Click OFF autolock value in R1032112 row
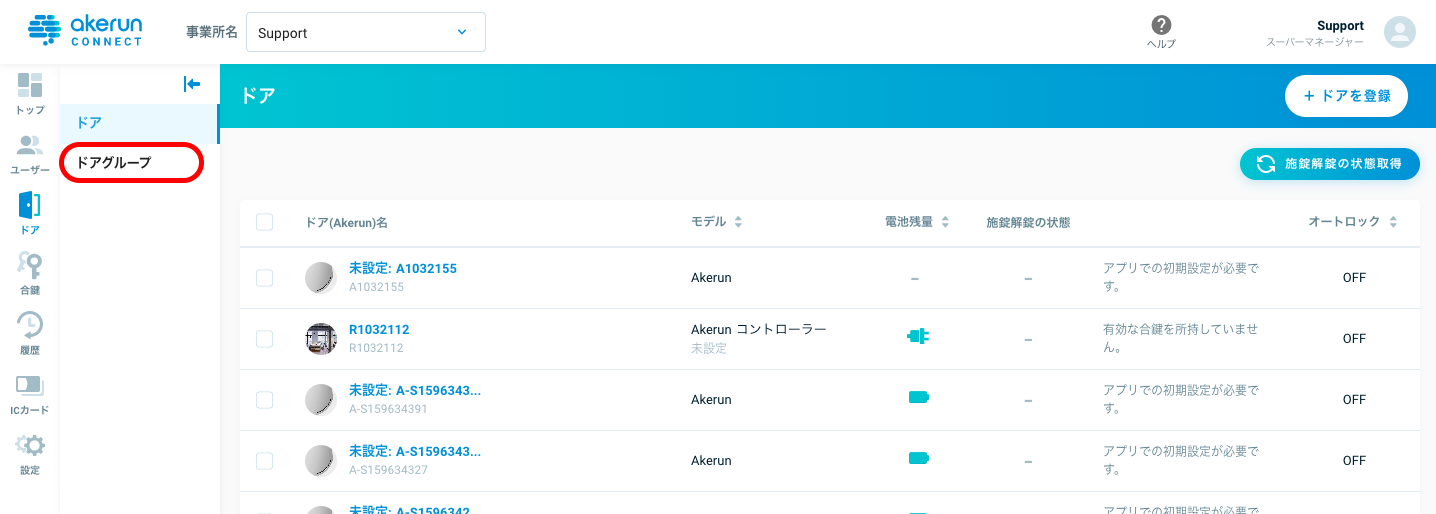 tap(1354, 339)
